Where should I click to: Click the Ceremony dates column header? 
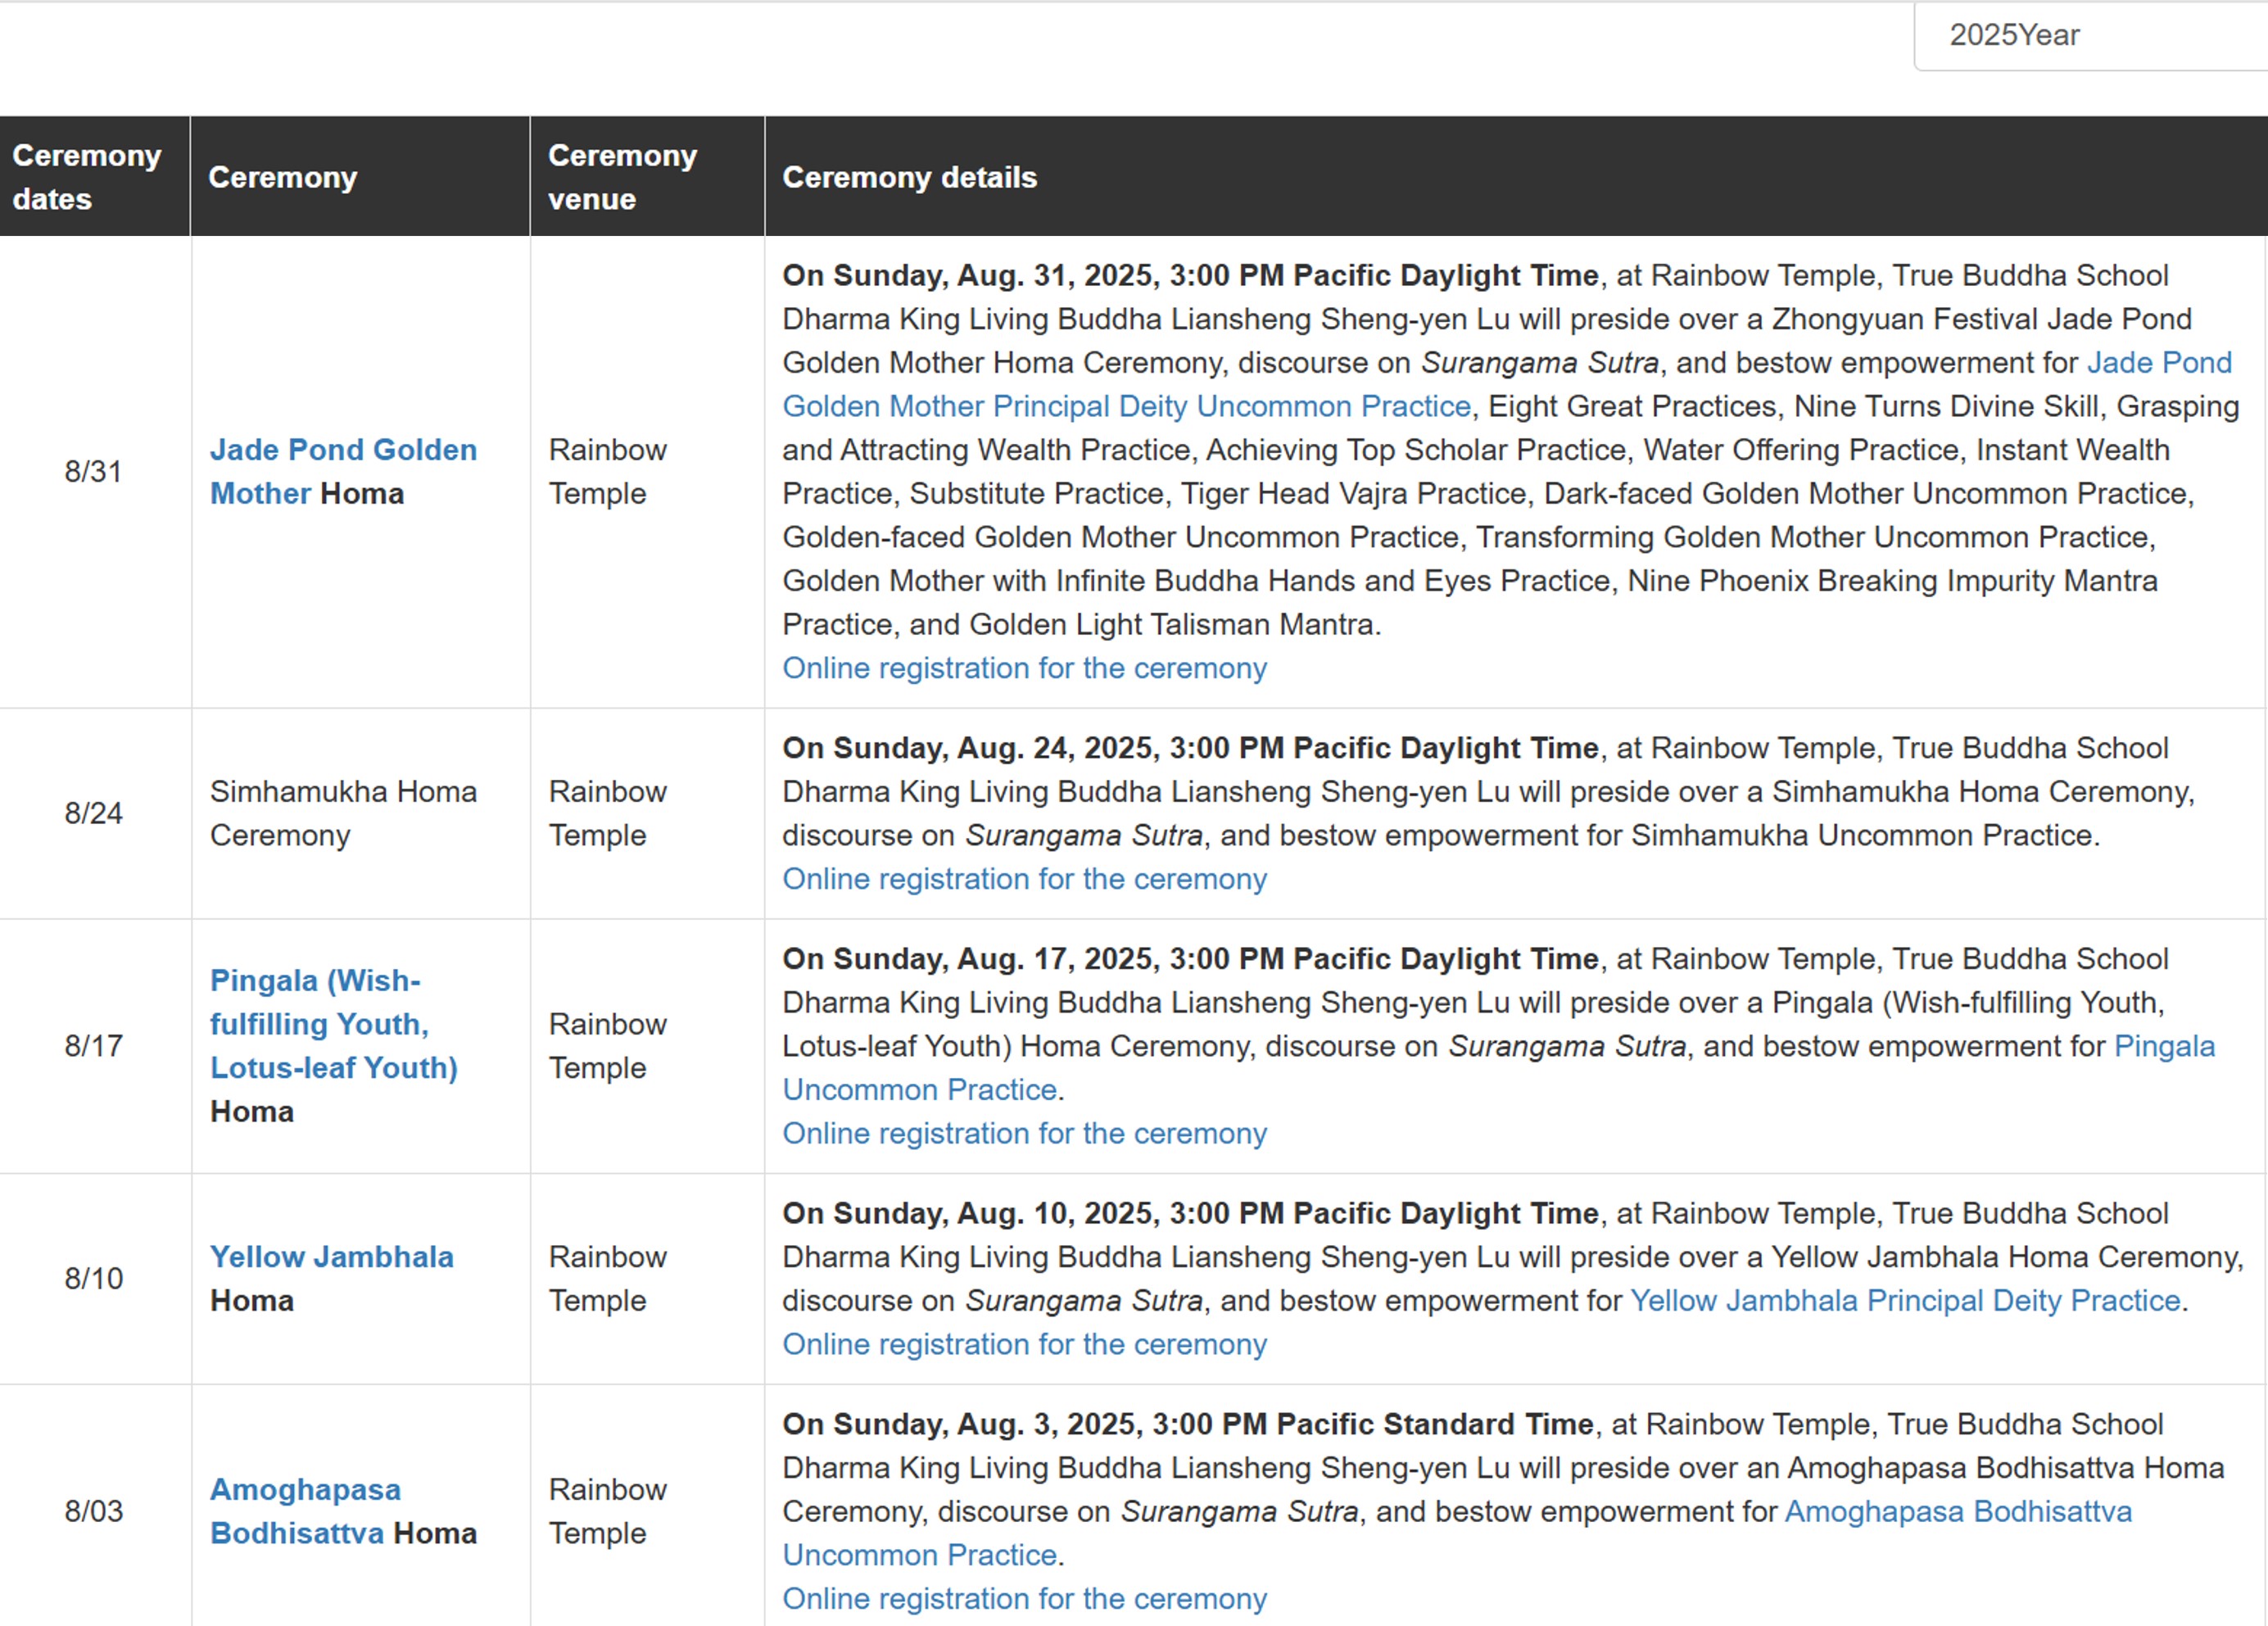click(x=95, y=176)
